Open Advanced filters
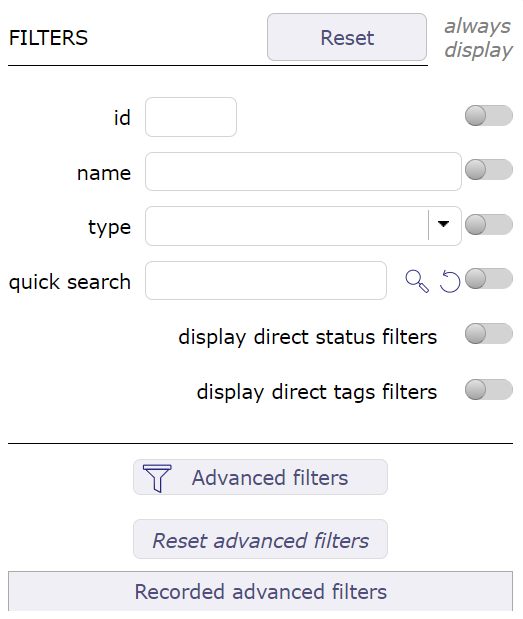523x619 pixels. tap(261, 477)
